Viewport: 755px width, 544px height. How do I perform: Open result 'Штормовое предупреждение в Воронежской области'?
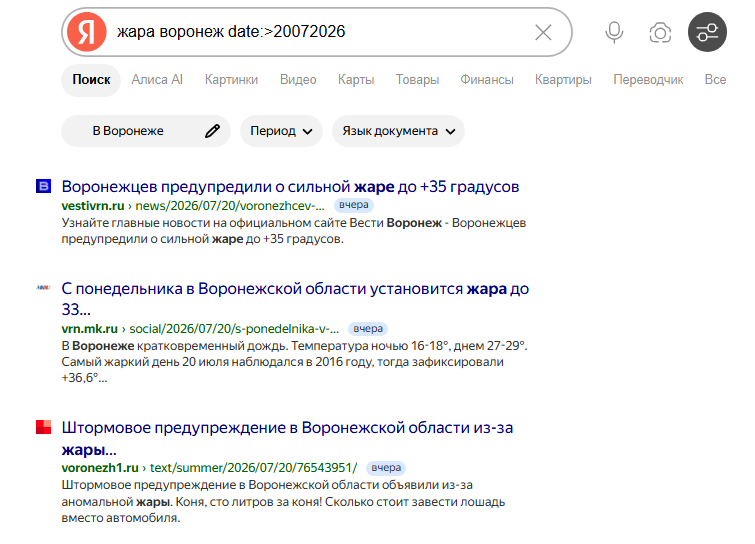coord(287,438)
